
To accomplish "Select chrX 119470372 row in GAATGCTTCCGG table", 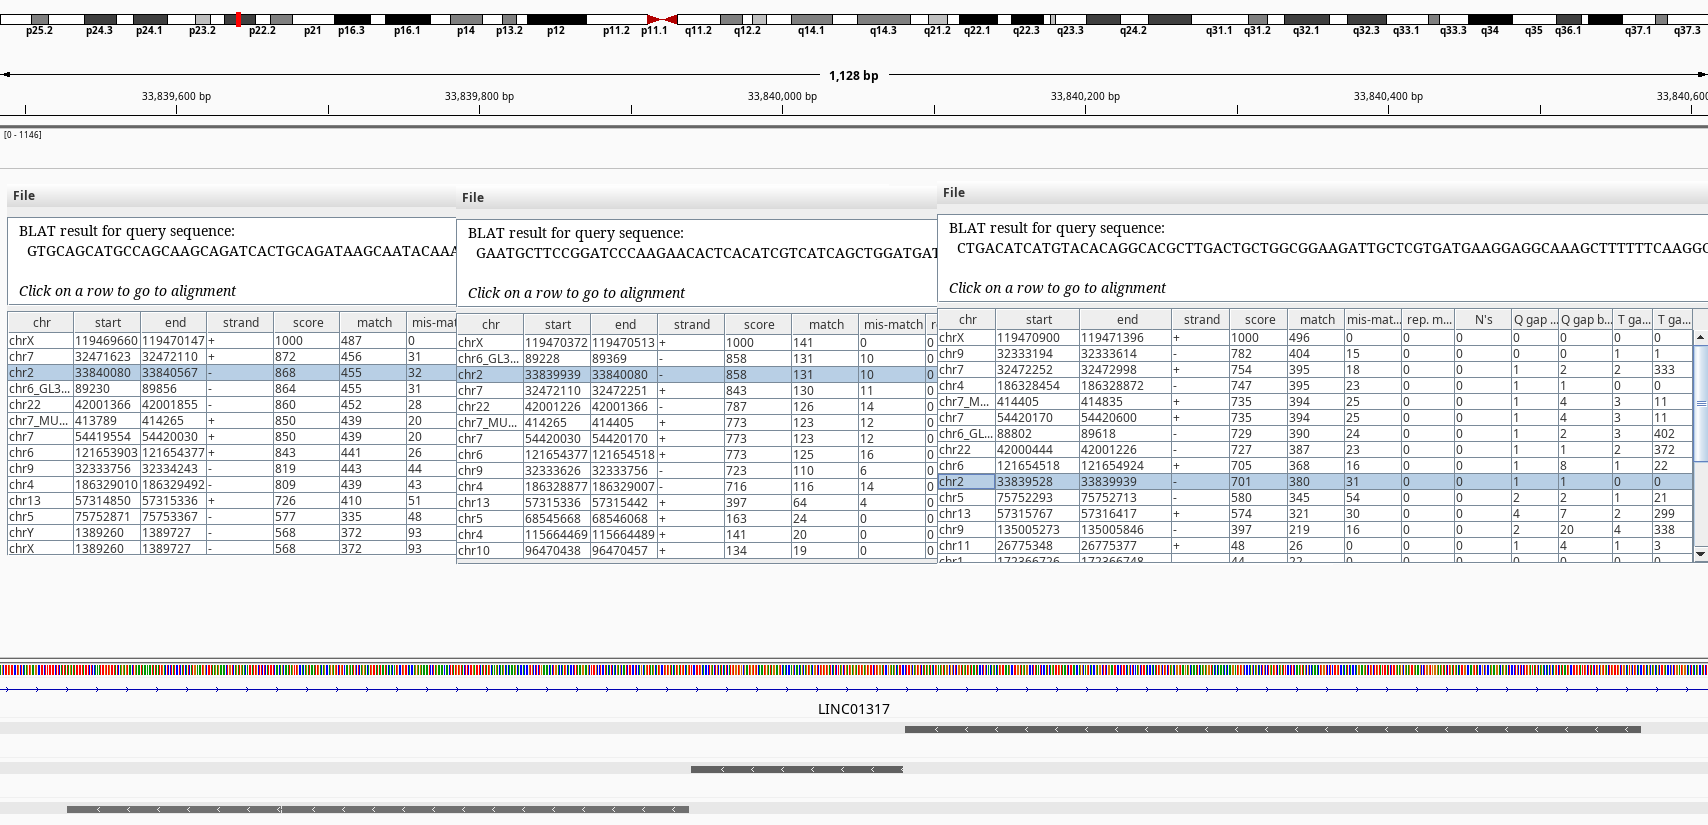I will [x=697, y=342].
